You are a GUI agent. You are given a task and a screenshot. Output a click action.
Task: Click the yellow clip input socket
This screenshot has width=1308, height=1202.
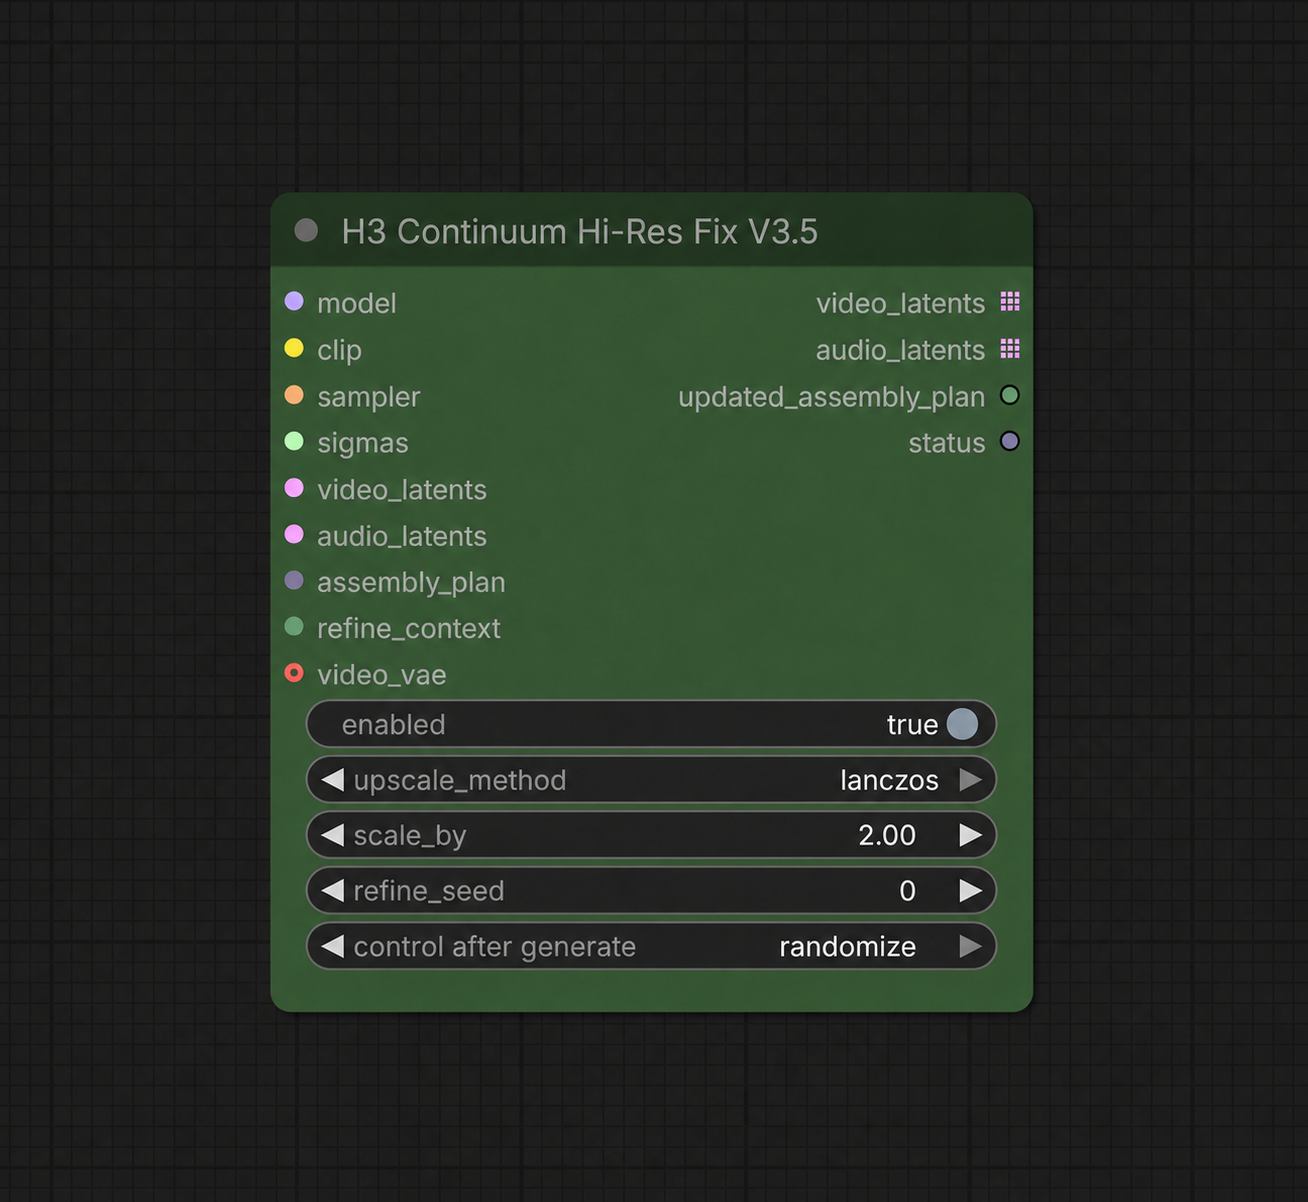click(294, 348)
